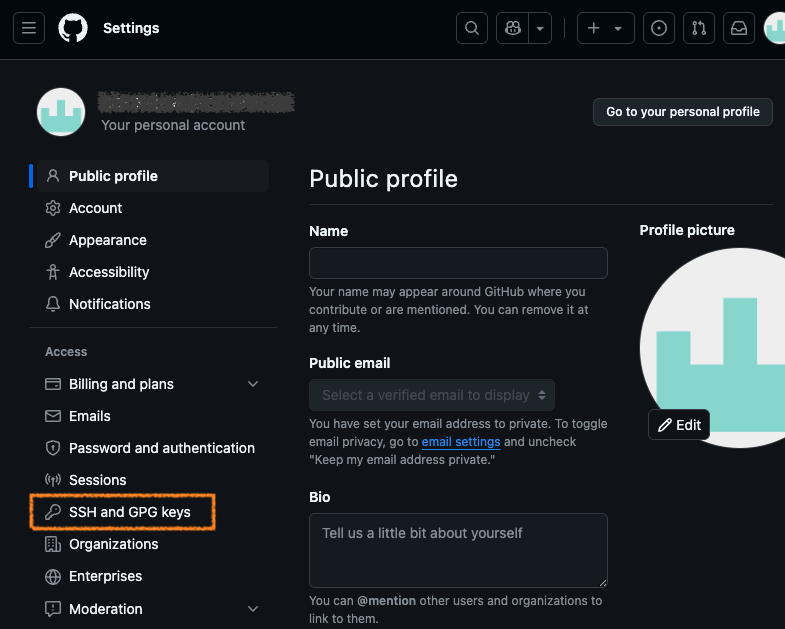
Task: Click the building icon beside Organizations
Action: tap(53, 544)
